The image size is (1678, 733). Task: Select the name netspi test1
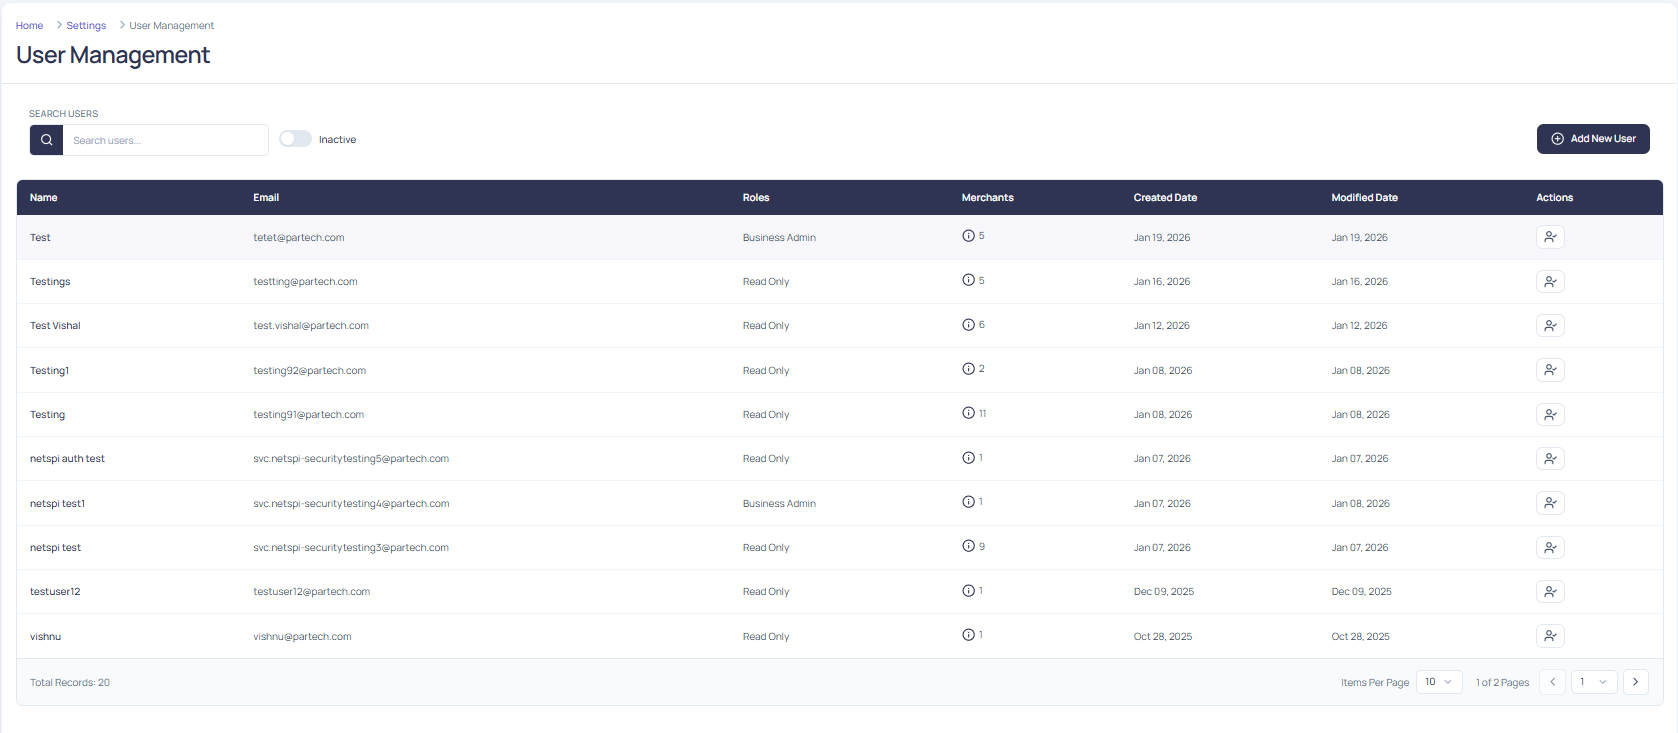(x=57, y=504)
